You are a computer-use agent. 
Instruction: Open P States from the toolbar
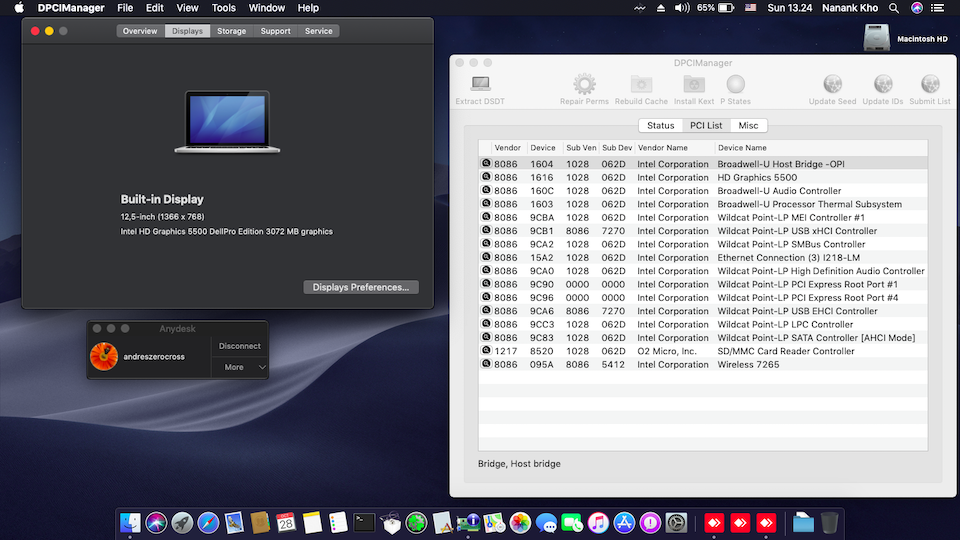pos(735,84)
